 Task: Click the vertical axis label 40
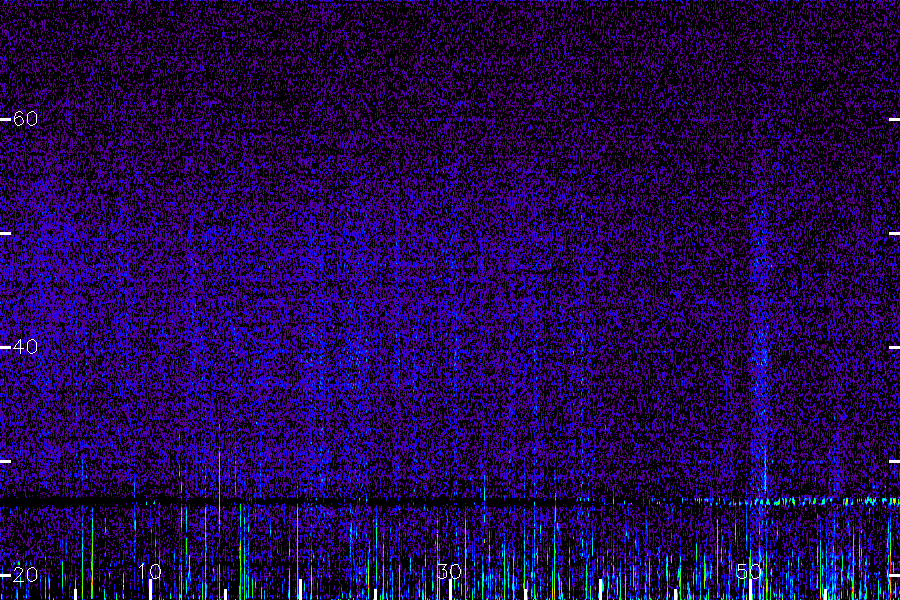(x=25, y=347)
